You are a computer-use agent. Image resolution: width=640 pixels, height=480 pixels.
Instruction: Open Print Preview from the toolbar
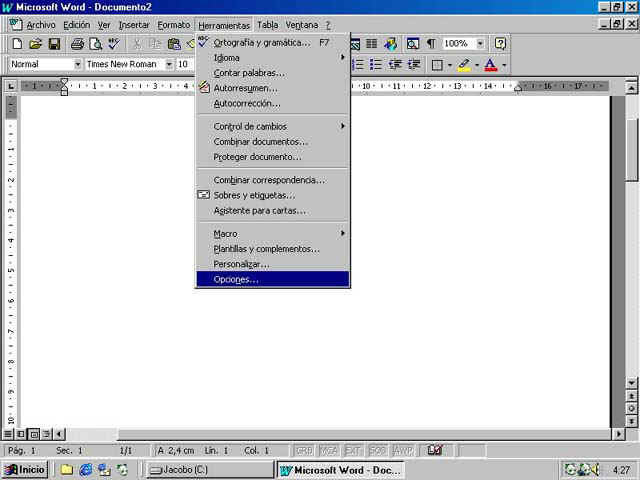tap(96, 43)
